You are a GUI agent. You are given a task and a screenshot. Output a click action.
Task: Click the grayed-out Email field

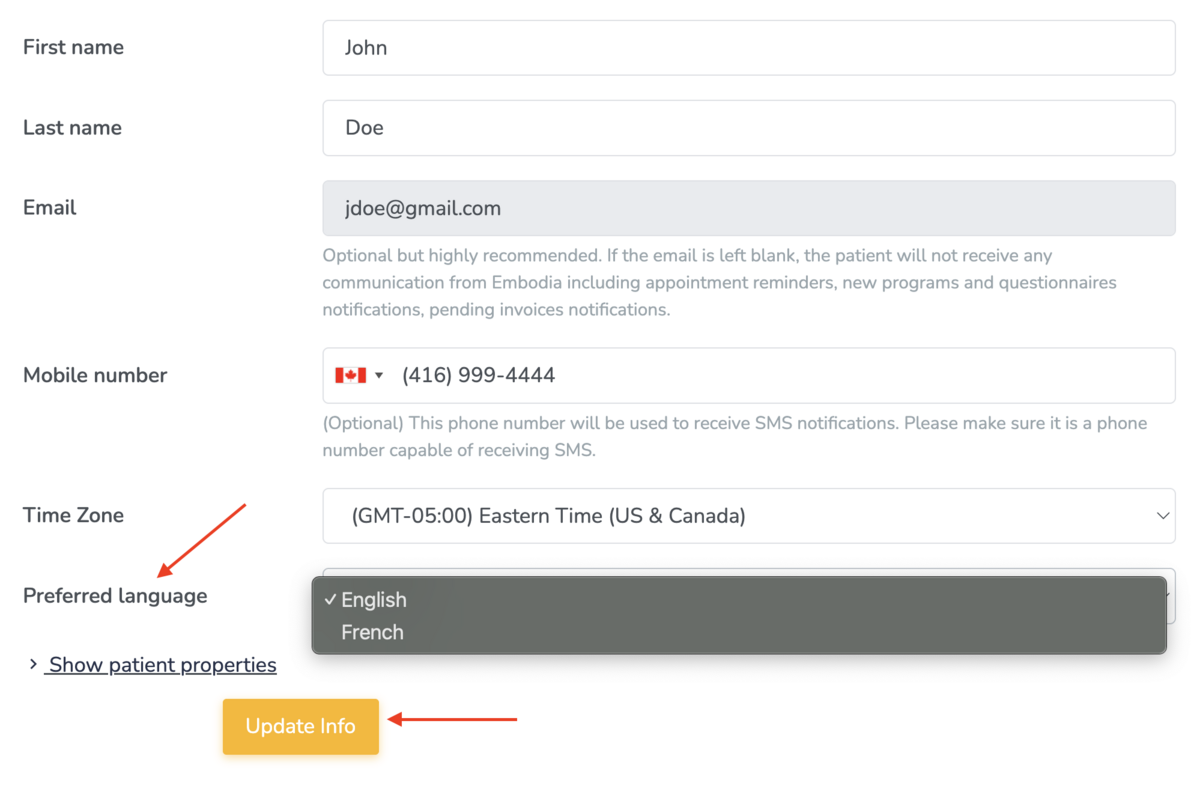[x=748, y=207]
